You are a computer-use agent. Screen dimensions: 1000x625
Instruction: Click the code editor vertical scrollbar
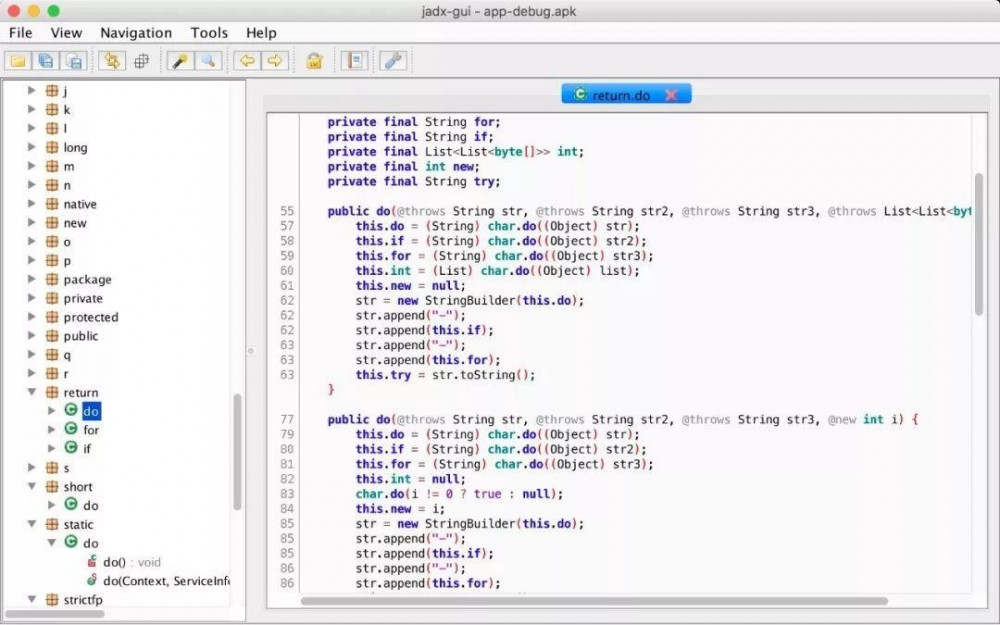click(x=979, y=244)
